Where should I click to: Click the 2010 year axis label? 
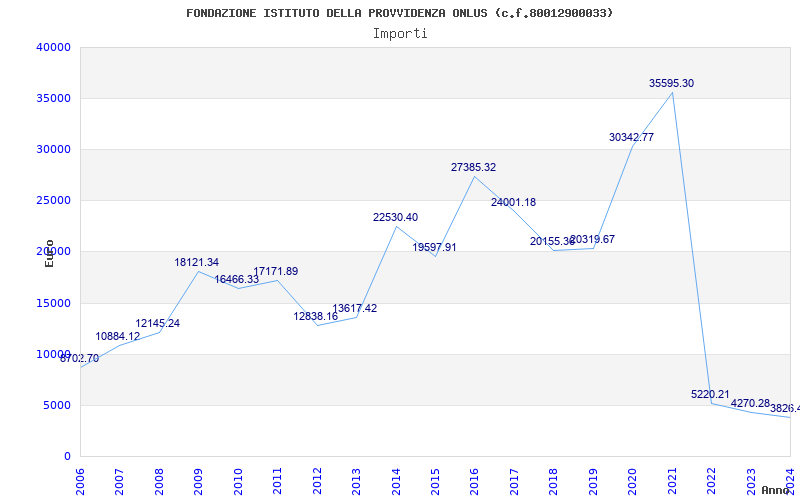tap(238, 482)
